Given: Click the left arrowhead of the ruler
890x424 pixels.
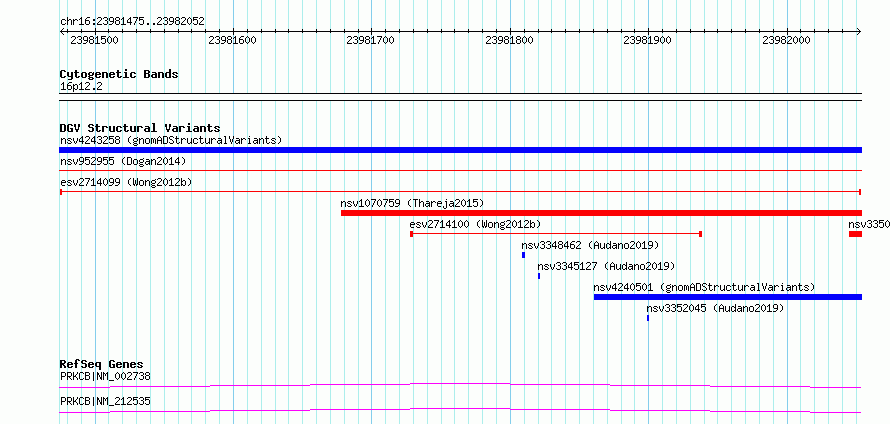Looking at the screenshot, I should [62, 31].
